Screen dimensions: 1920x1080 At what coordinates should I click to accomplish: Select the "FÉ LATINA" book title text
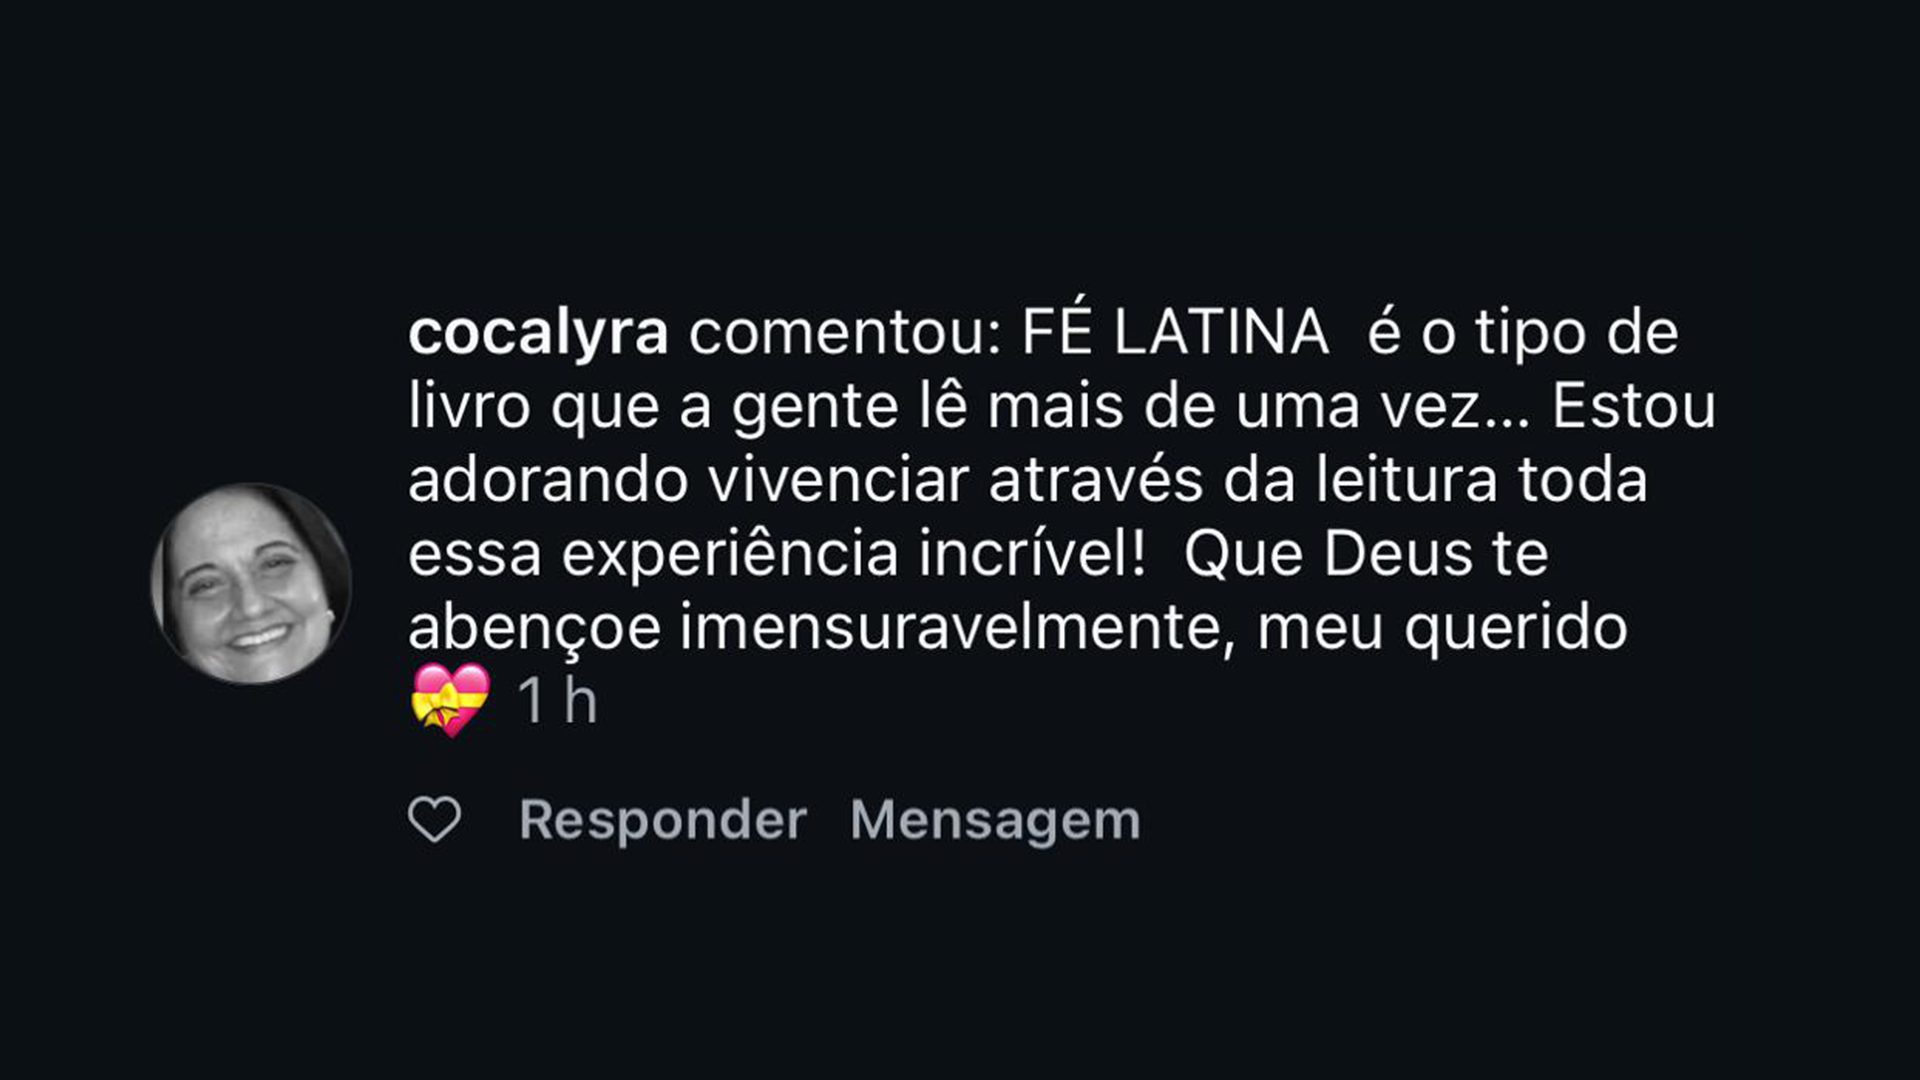point(1175,332)
